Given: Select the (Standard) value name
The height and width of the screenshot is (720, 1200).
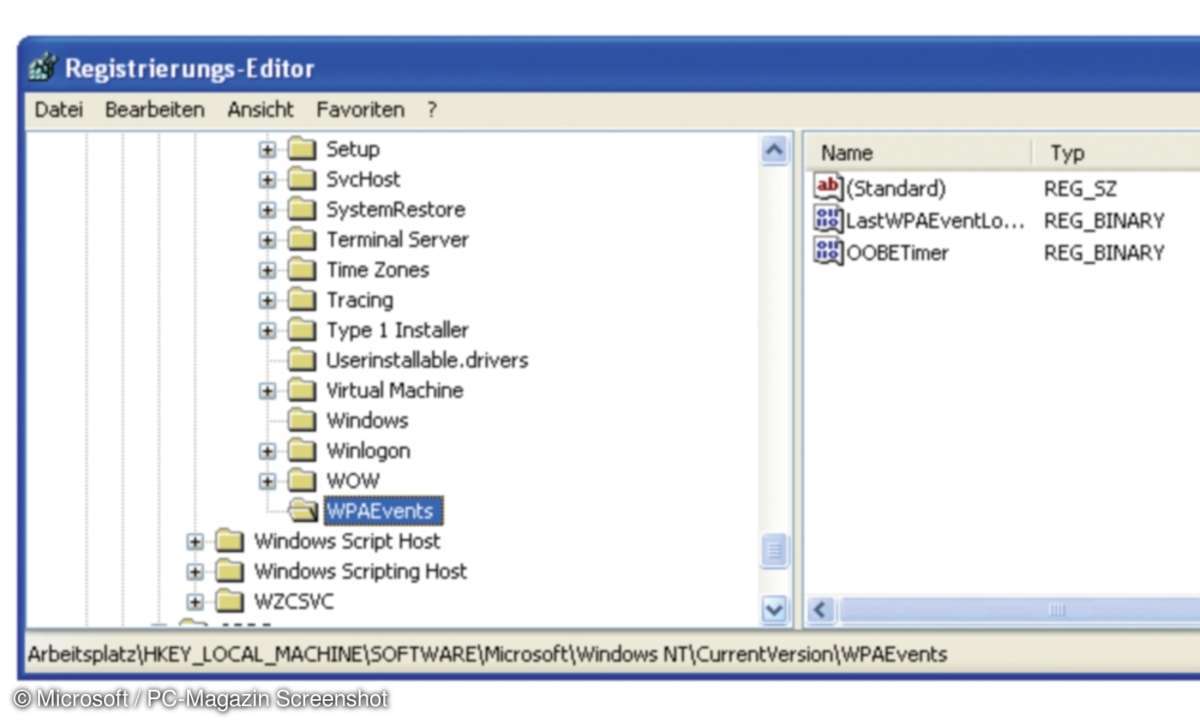Looking at the screenshot, I should [x=895, y=188].
